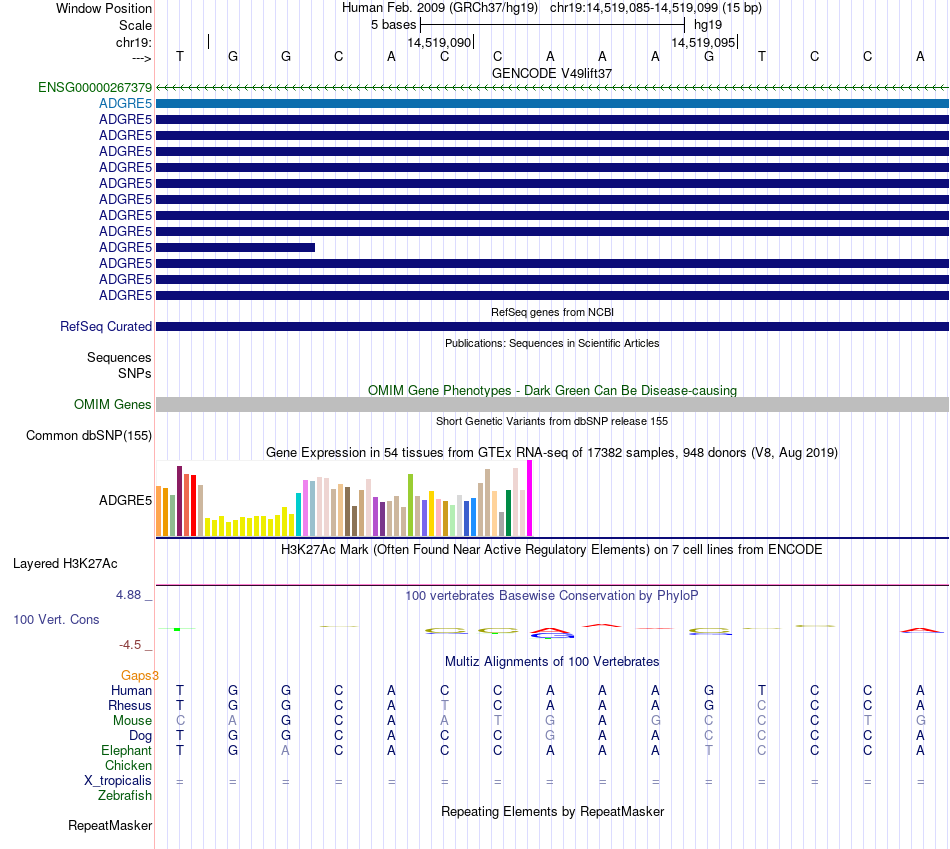950x849 pixels.
Task: Select the Chicken alignment row label
Action: click(x=128, y=765)
